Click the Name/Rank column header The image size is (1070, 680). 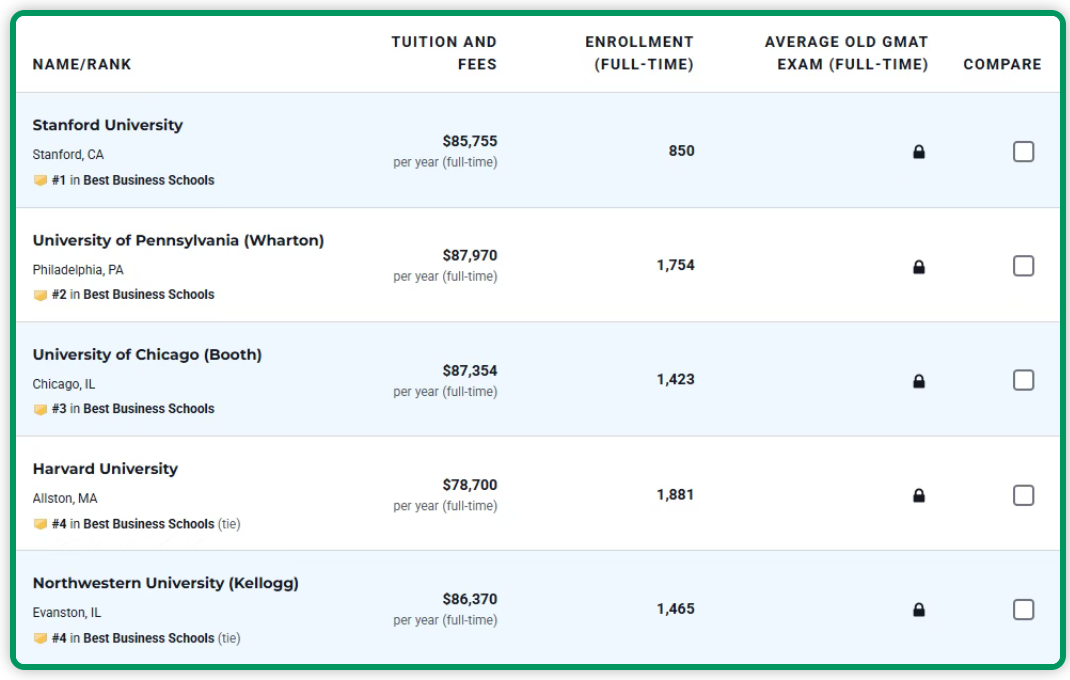(x=82, y=64)
